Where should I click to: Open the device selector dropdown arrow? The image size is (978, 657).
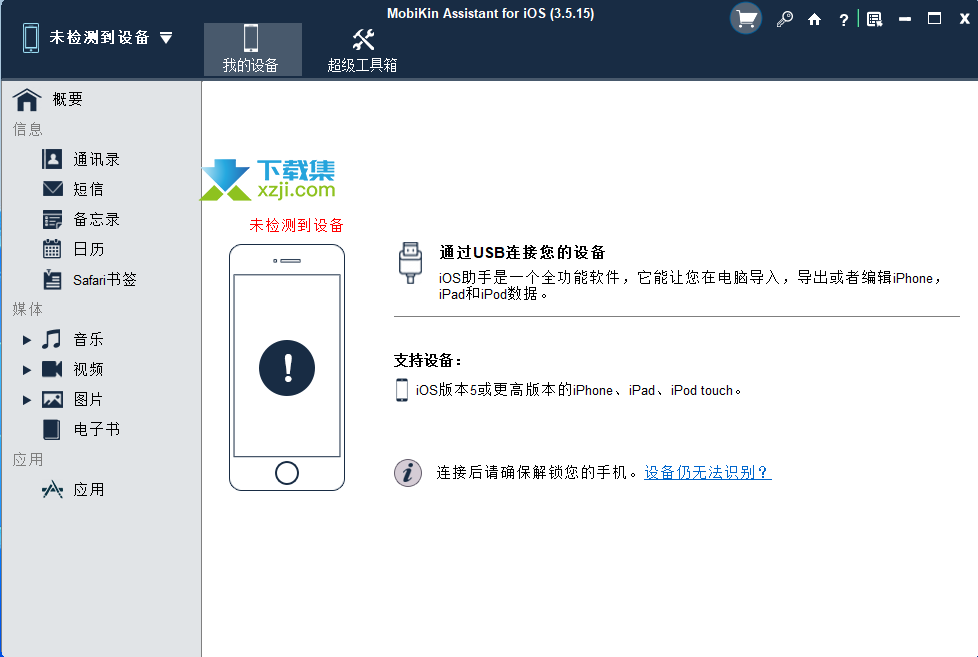[x=166, y=38]
